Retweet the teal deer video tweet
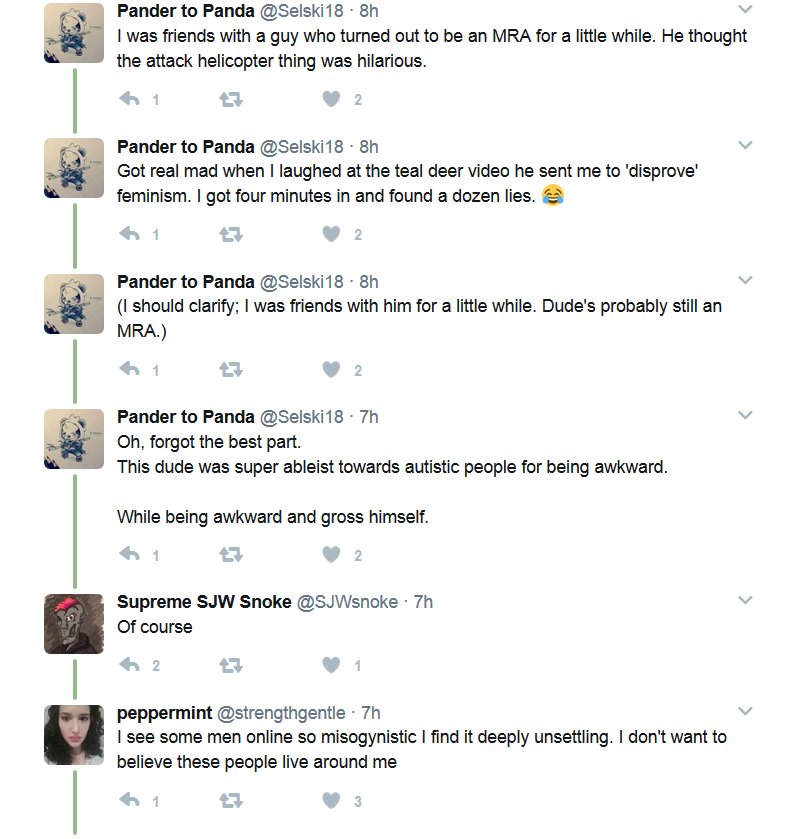This screenshot has width=793, height=839. click(x=231, y=234)
